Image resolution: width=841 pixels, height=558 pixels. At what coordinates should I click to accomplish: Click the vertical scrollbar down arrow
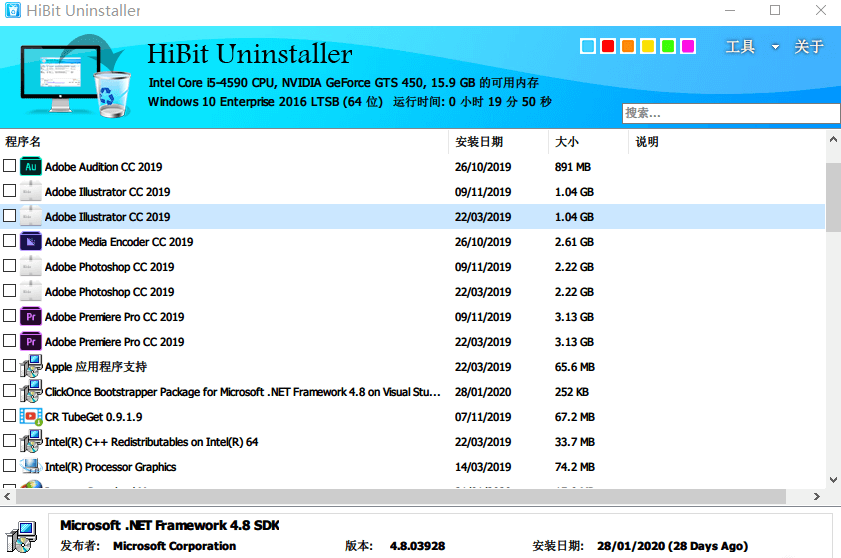coord(833,480)
